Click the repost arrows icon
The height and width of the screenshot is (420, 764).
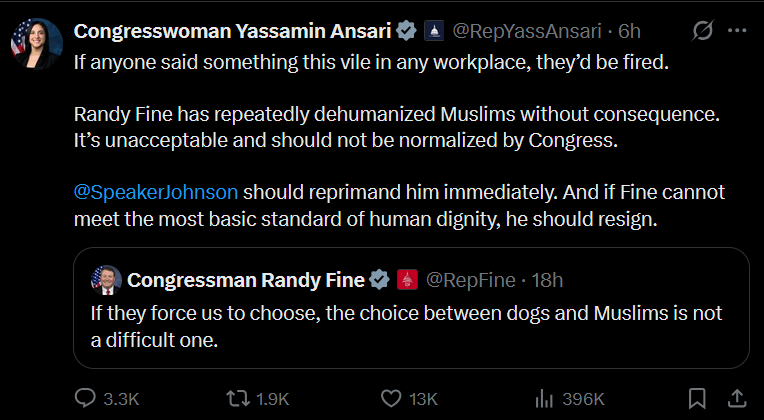(x=237, y=399)
